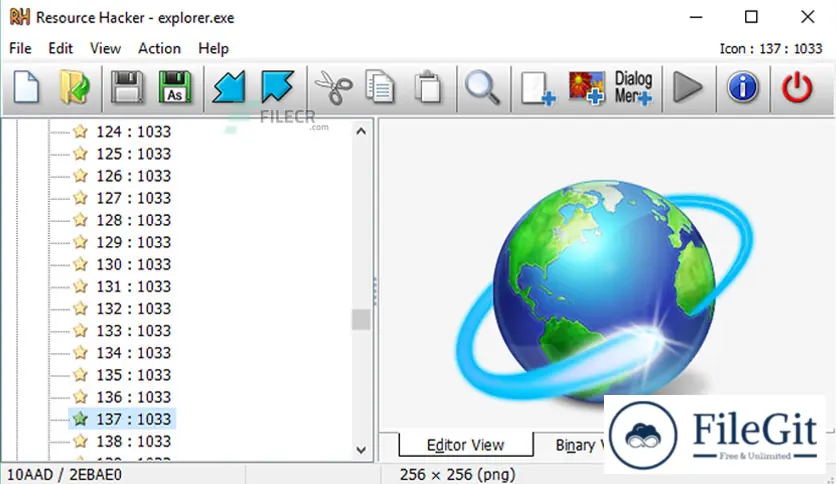The image size is (836, 484).
Task: Click the Dialog Menu add icon
Action: [633, 87]
